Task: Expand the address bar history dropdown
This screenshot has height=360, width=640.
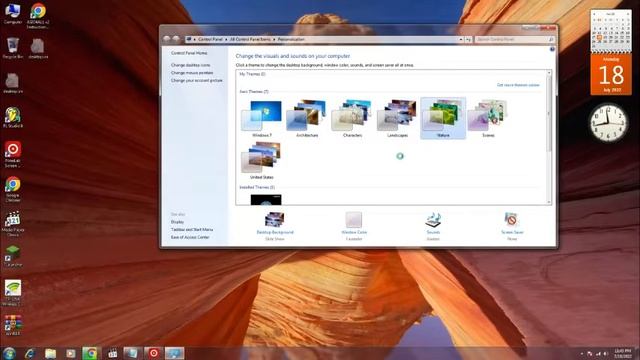Action: (x=461, y=40)
